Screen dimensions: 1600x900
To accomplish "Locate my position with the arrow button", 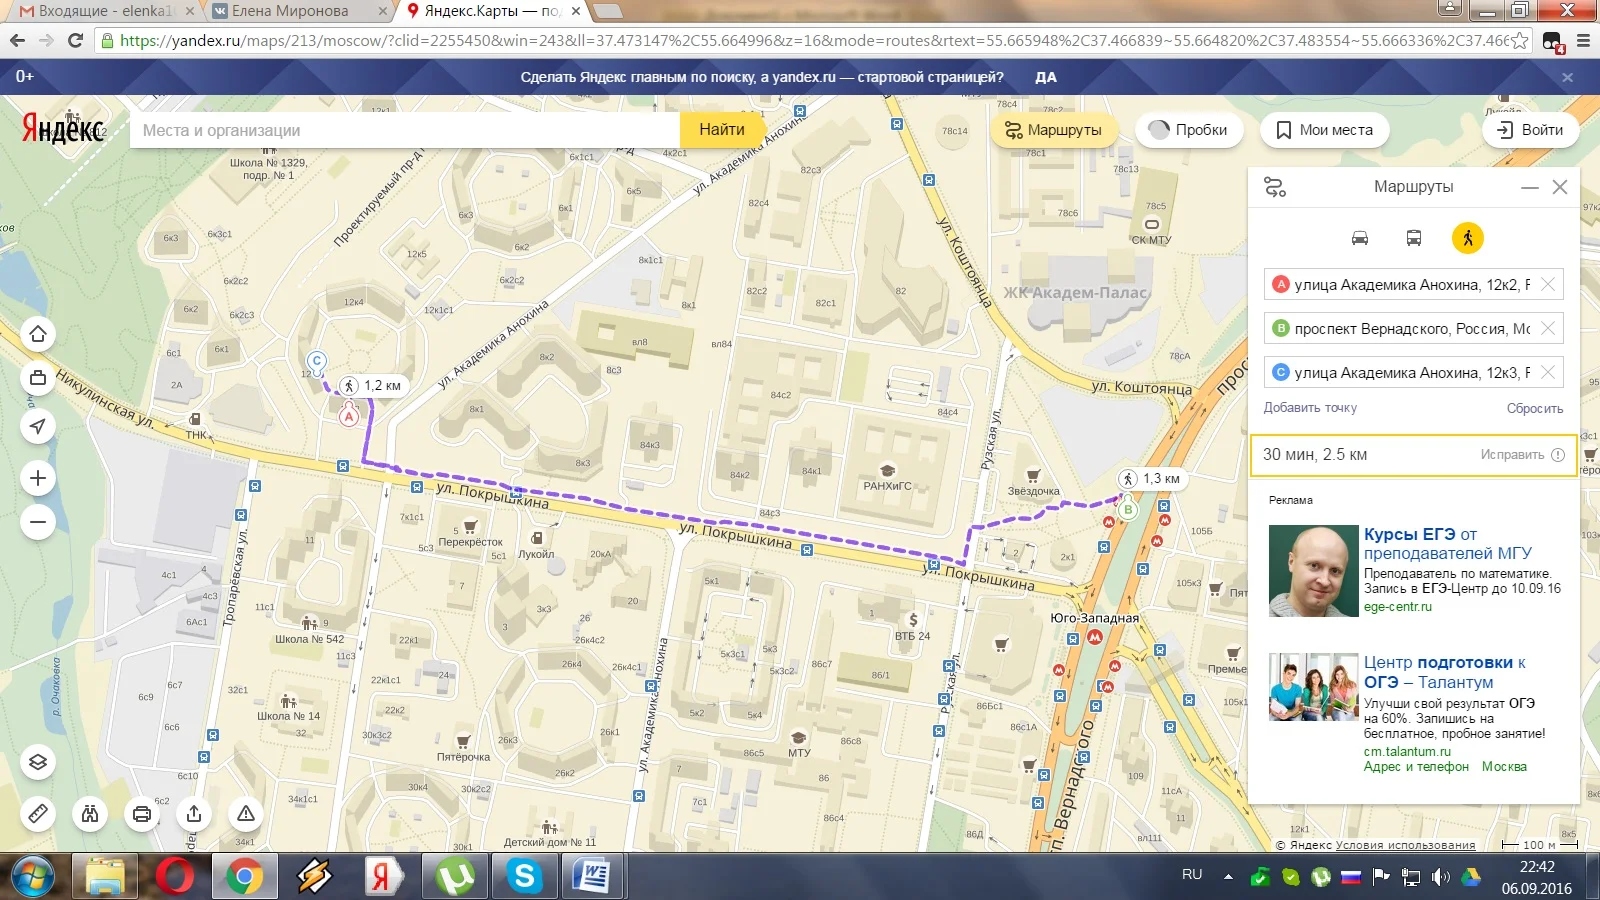I will click(x=38, y=426).
